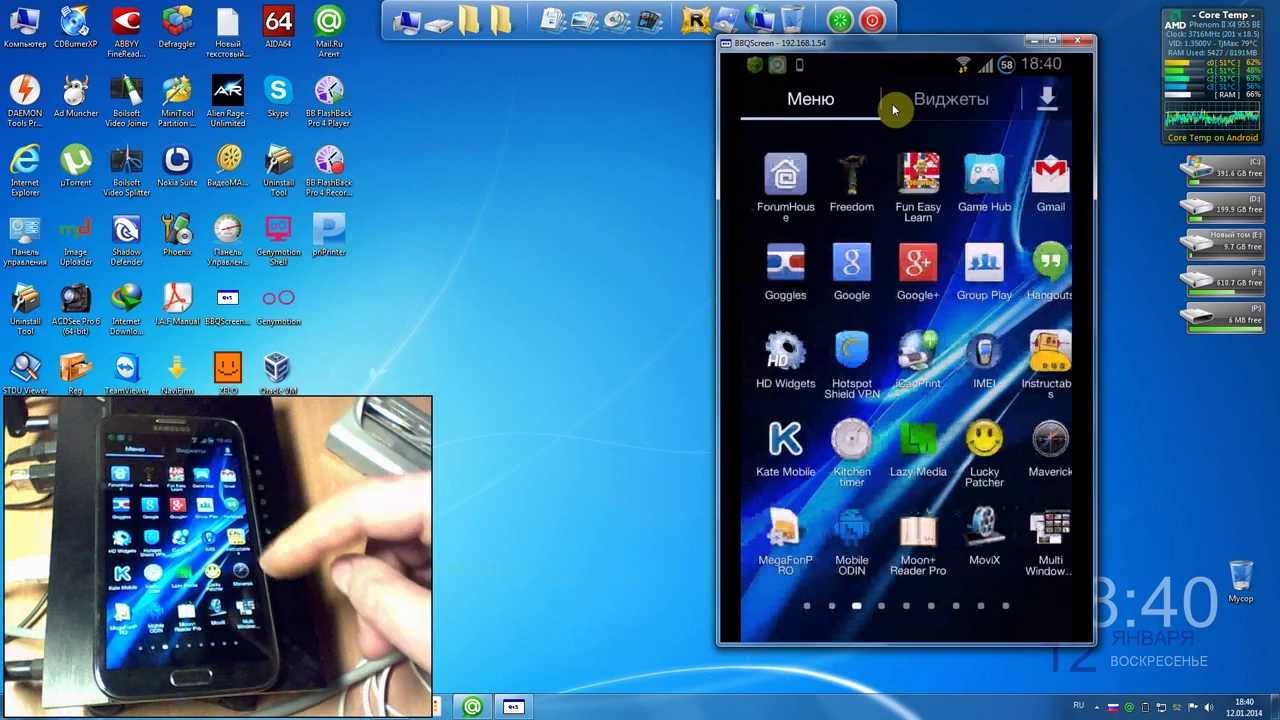Open Mail.Ru Agent in the taskbar

[x=472, y=707]
